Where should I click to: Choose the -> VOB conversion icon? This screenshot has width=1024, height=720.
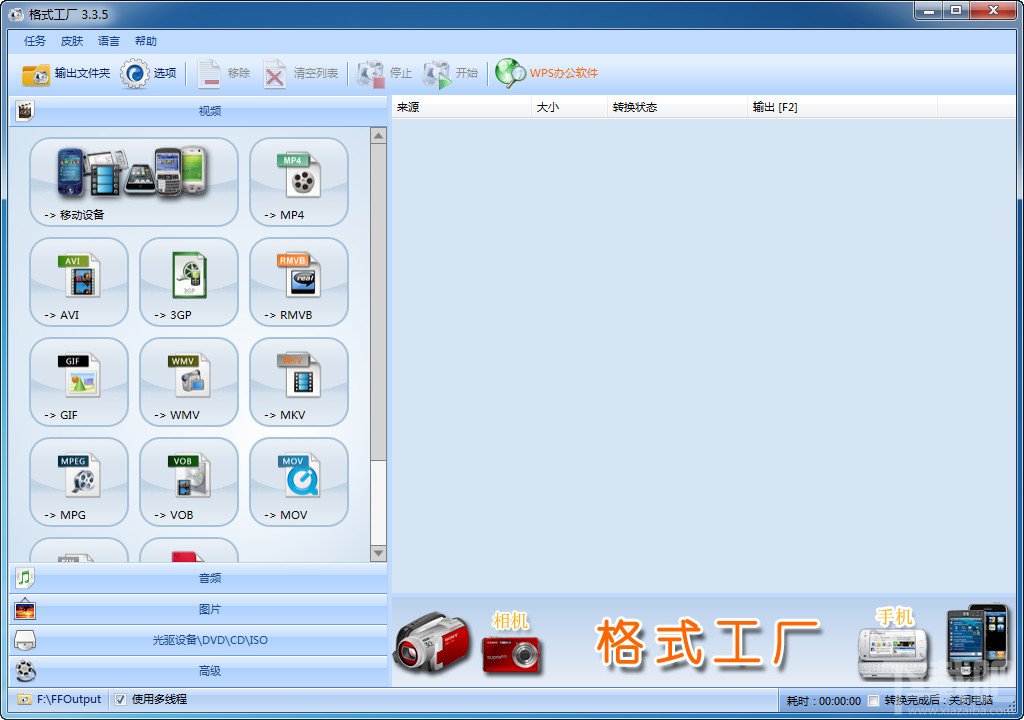point(189,482)
